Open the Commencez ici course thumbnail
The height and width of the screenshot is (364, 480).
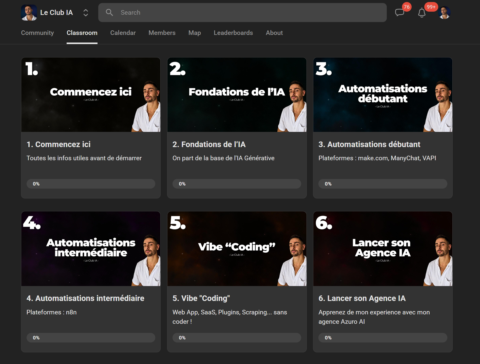91,95
